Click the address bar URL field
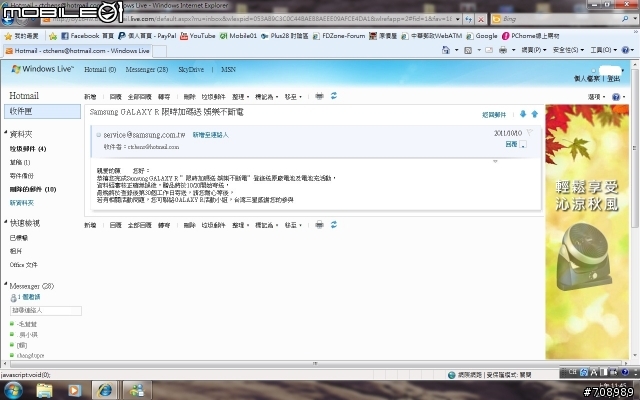 [x=249, y=19]
